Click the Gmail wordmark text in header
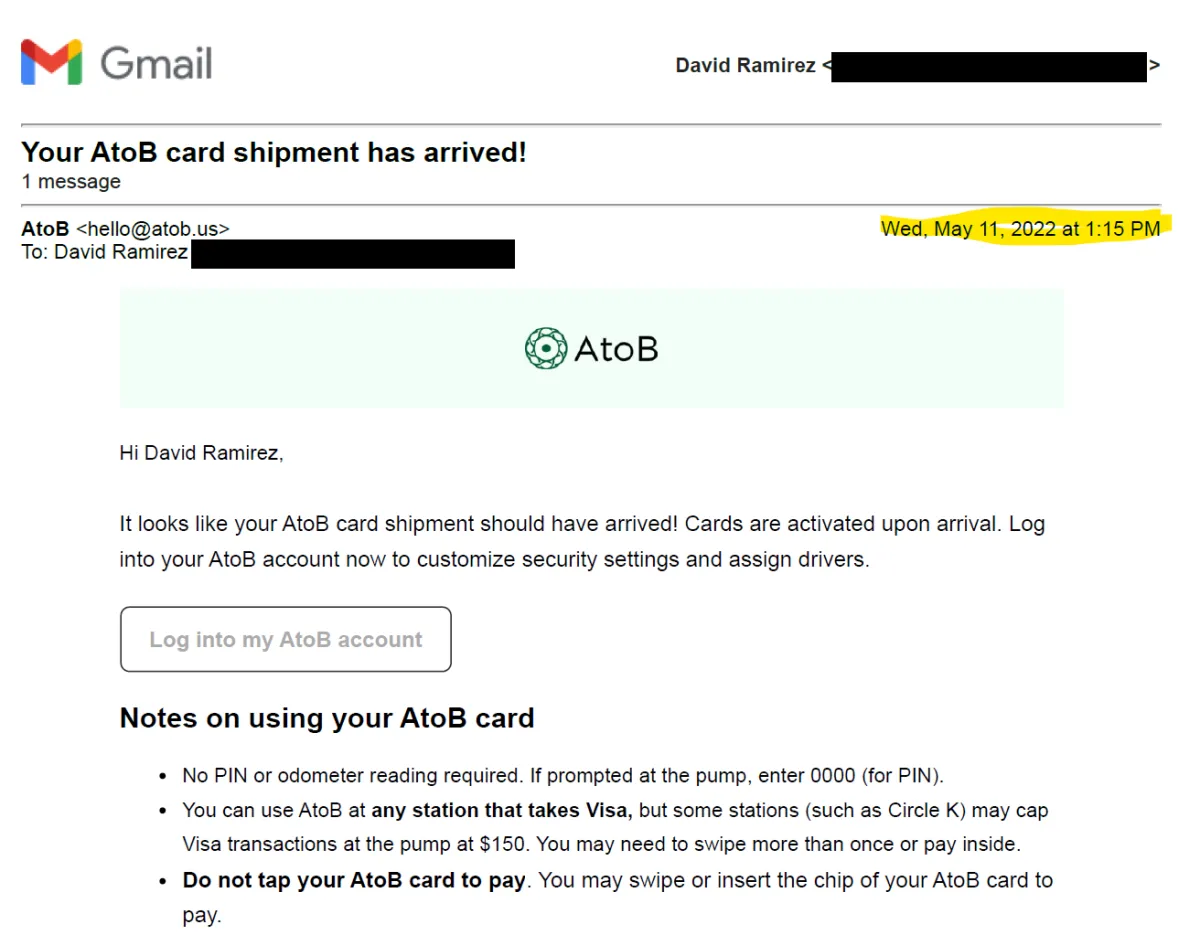1200x935 pixels. click(156, 63)
